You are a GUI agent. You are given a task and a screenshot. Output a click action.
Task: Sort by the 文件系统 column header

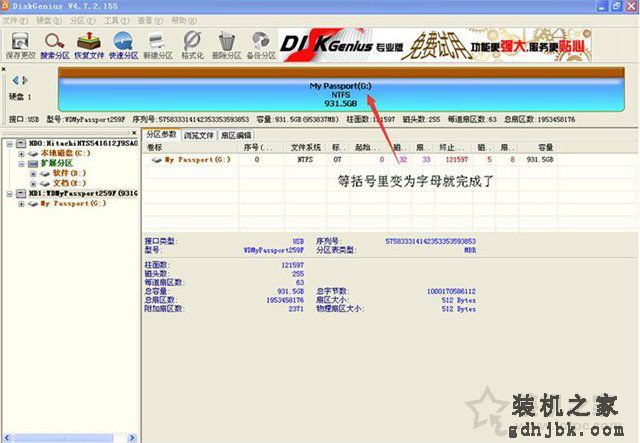[305, 147]
